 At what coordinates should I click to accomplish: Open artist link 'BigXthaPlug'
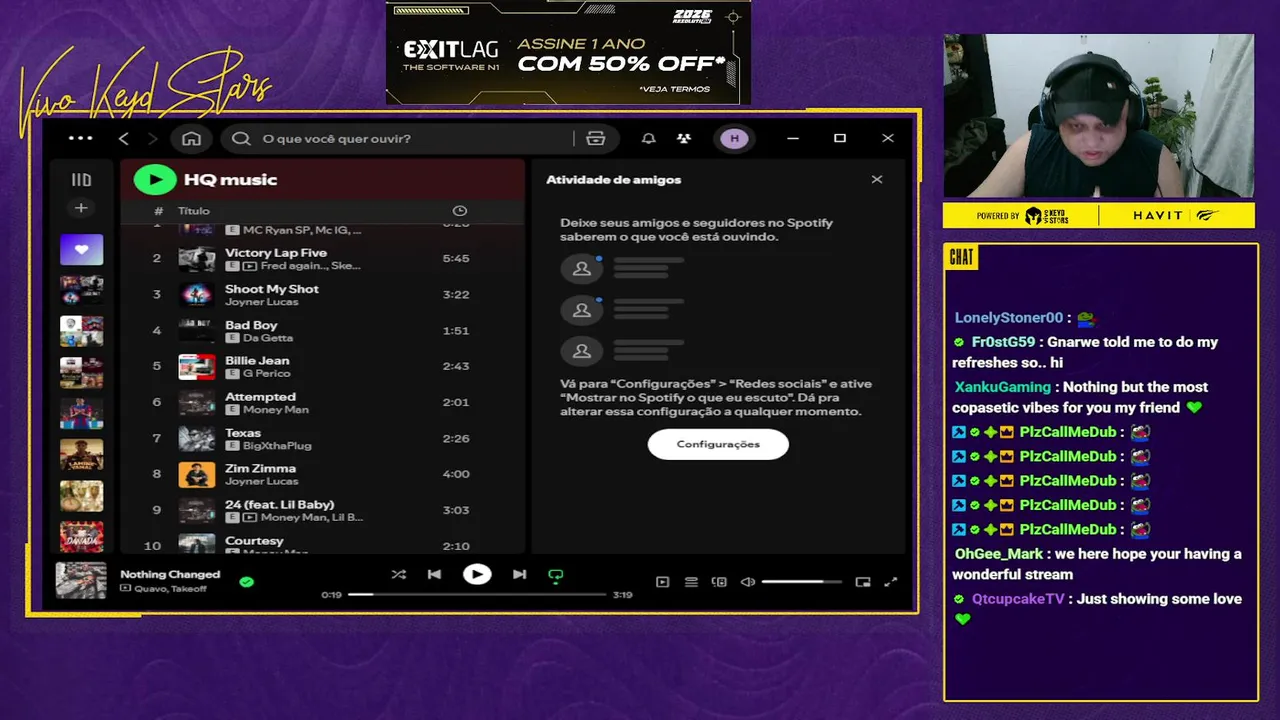(277, 446)
